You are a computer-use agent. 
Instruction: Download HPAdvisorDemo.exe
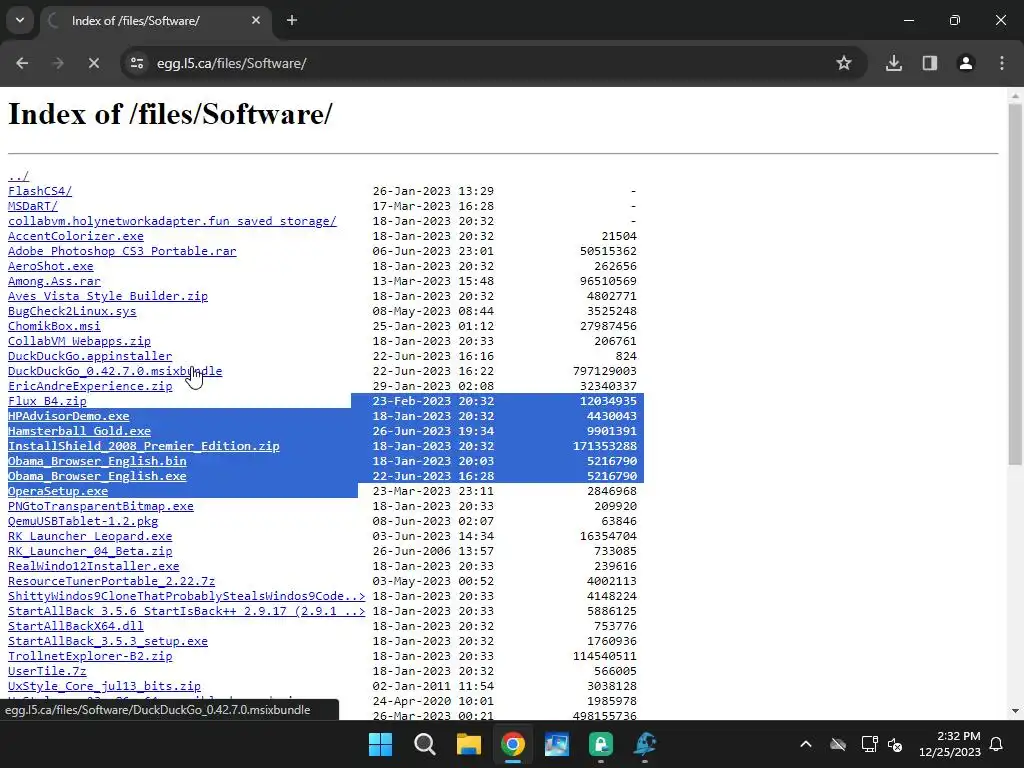tap(69, 417)
